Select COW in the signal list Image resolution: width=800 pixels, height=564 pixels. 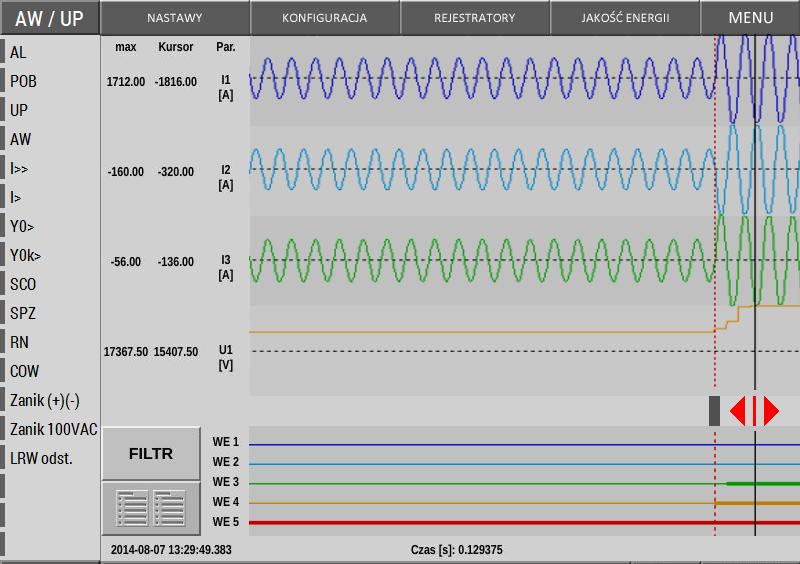click(x=24, y=372)
